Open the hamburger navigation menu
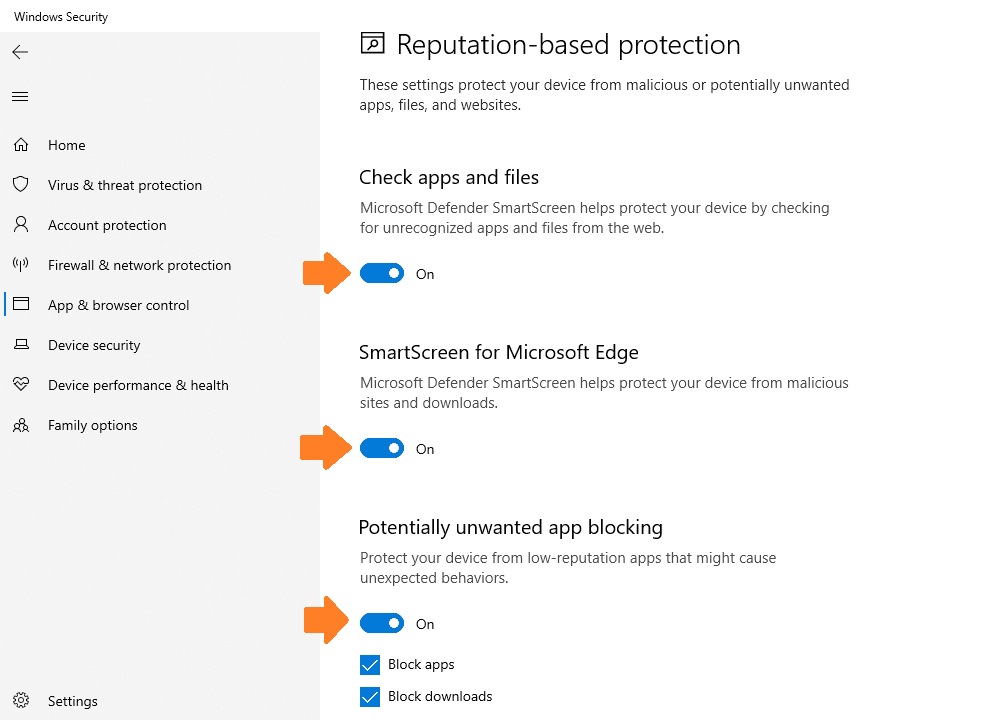 [20, 97]
